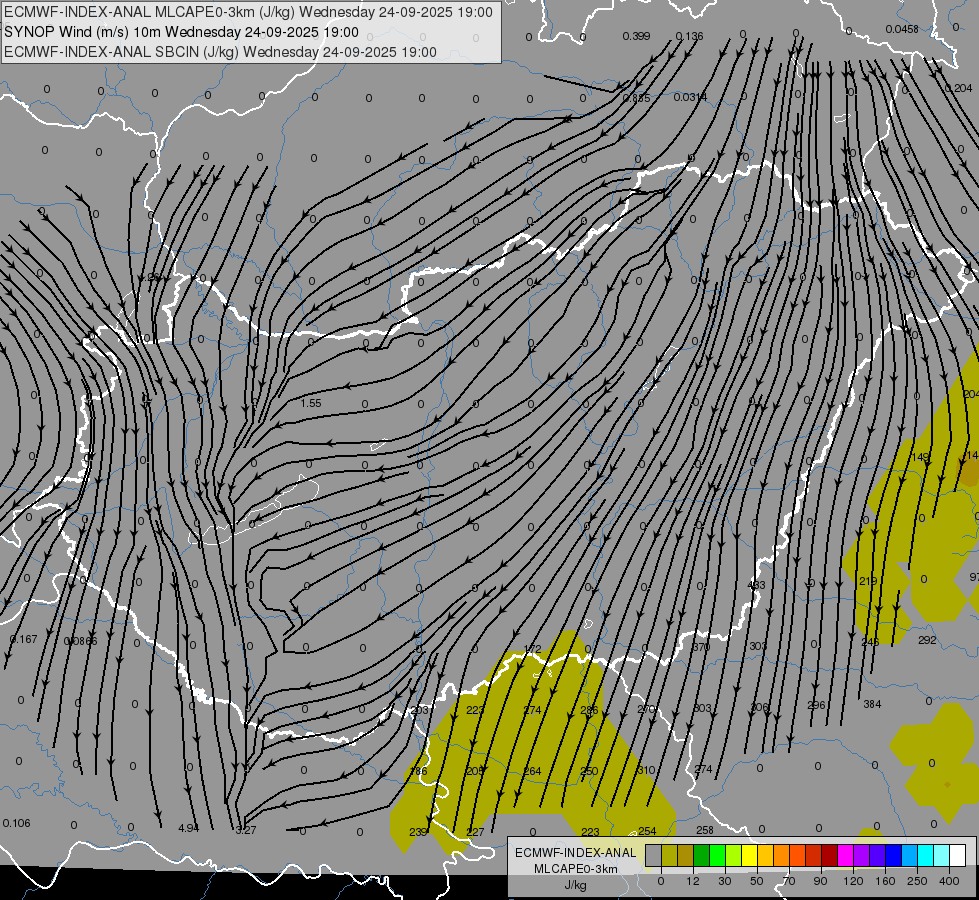The height and width of the screenshot is (900, 979).
Task: Click the map value 239
Action: coord(418,831)
